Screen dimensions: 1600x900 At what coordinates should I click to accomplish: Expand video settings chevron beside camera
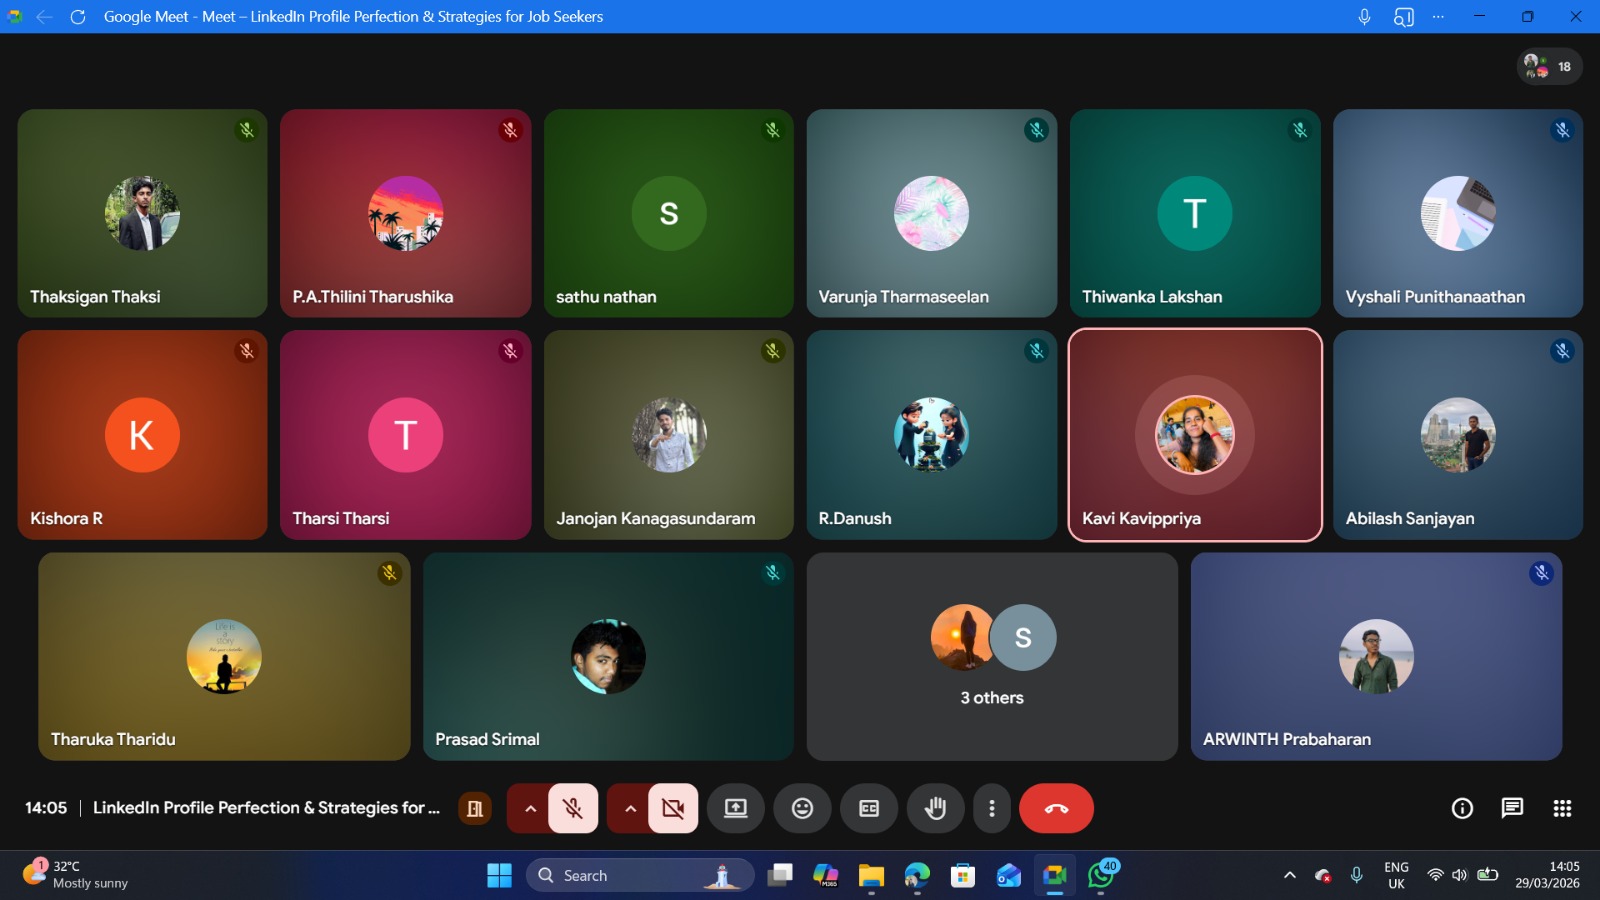tap(630, 808)
